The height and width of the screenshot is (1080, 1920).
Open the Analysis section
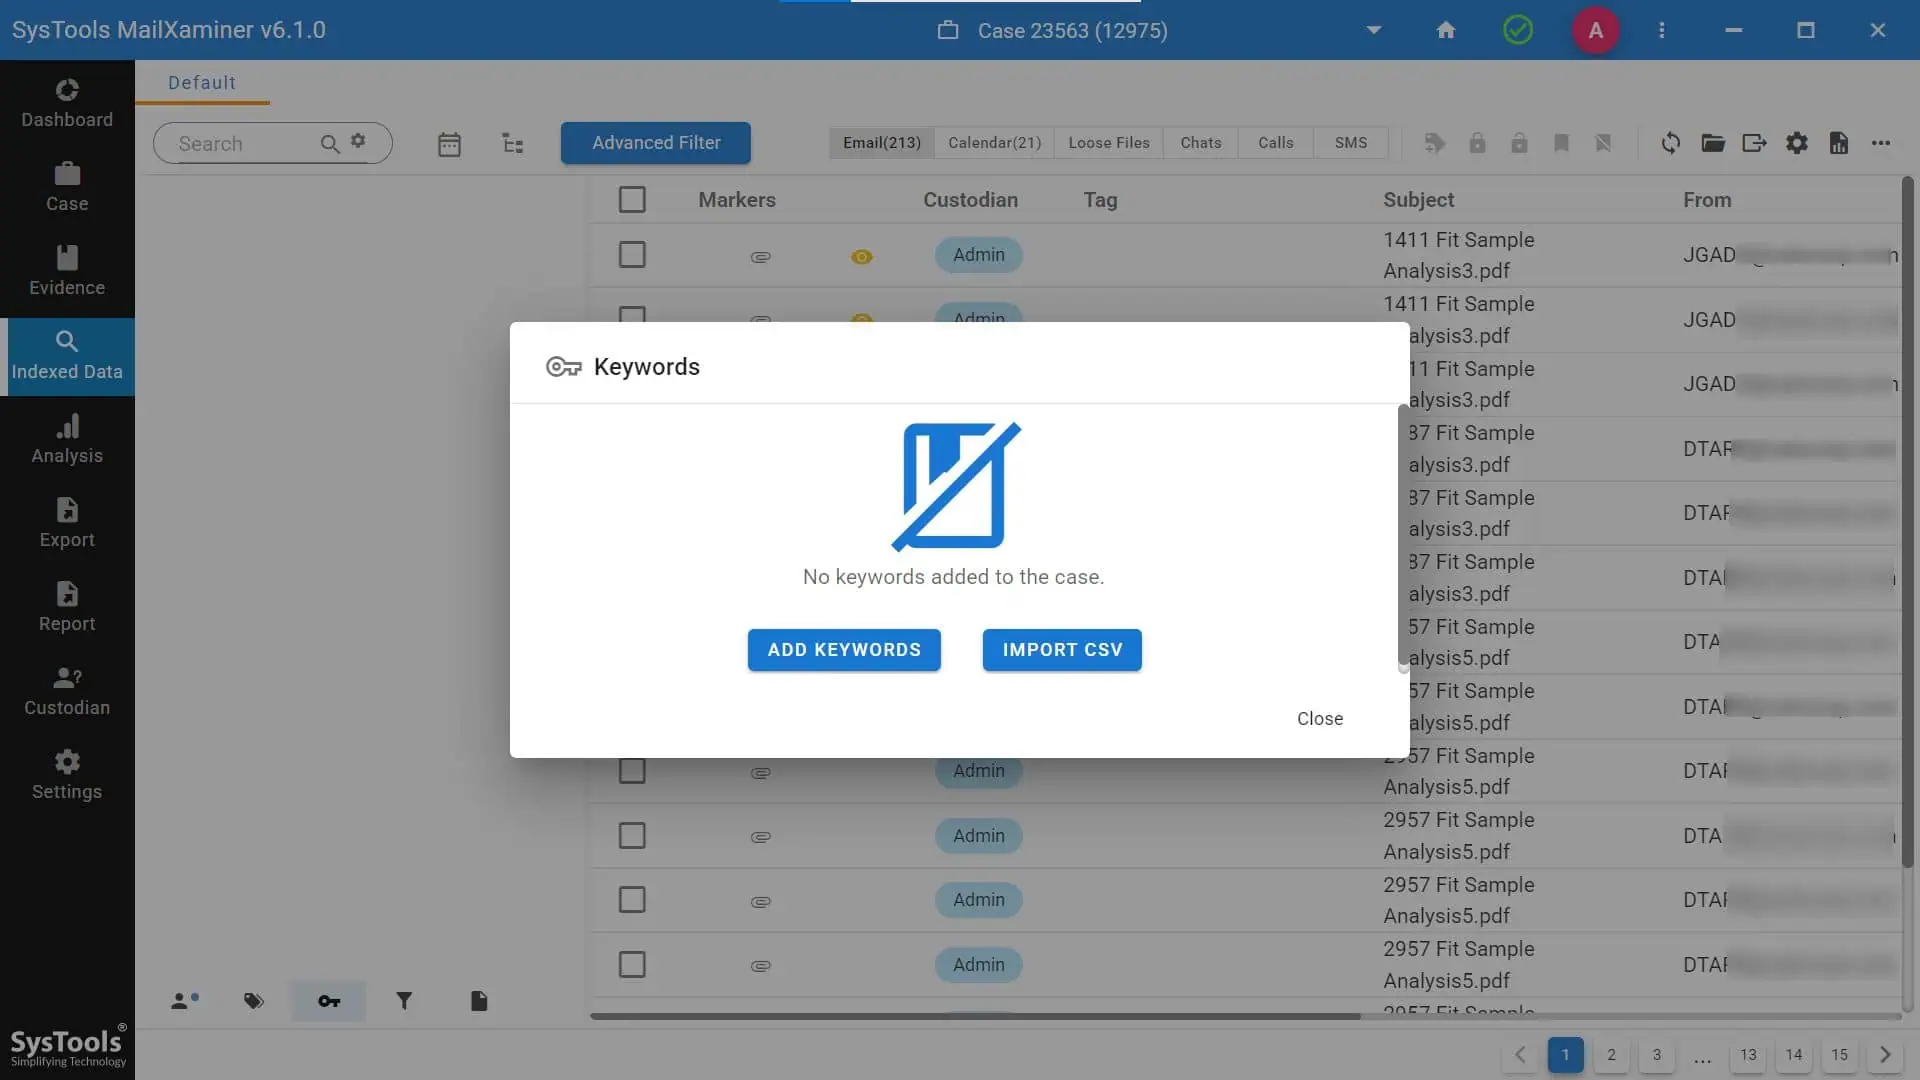(67, 440)
